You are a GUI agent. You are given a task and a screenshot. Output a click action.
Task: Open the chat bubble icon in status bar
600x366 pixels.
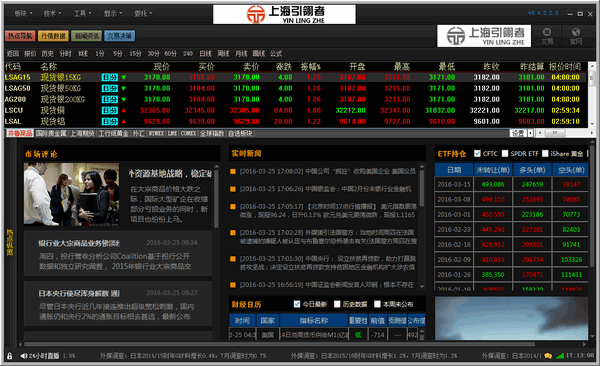pyautogui.click(x=548, y=356)
